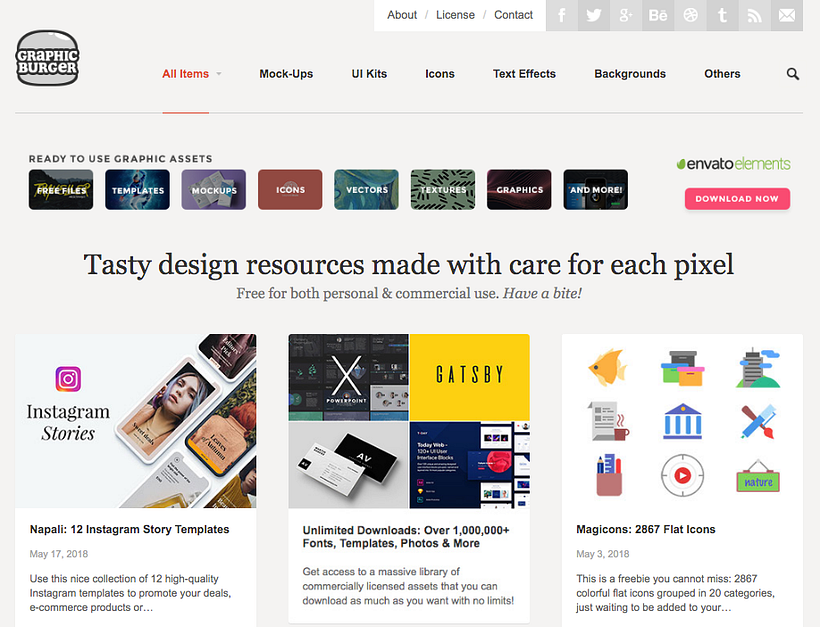Open the email envelope icon
The image size is (820, 627).
[x=787, y=15]
